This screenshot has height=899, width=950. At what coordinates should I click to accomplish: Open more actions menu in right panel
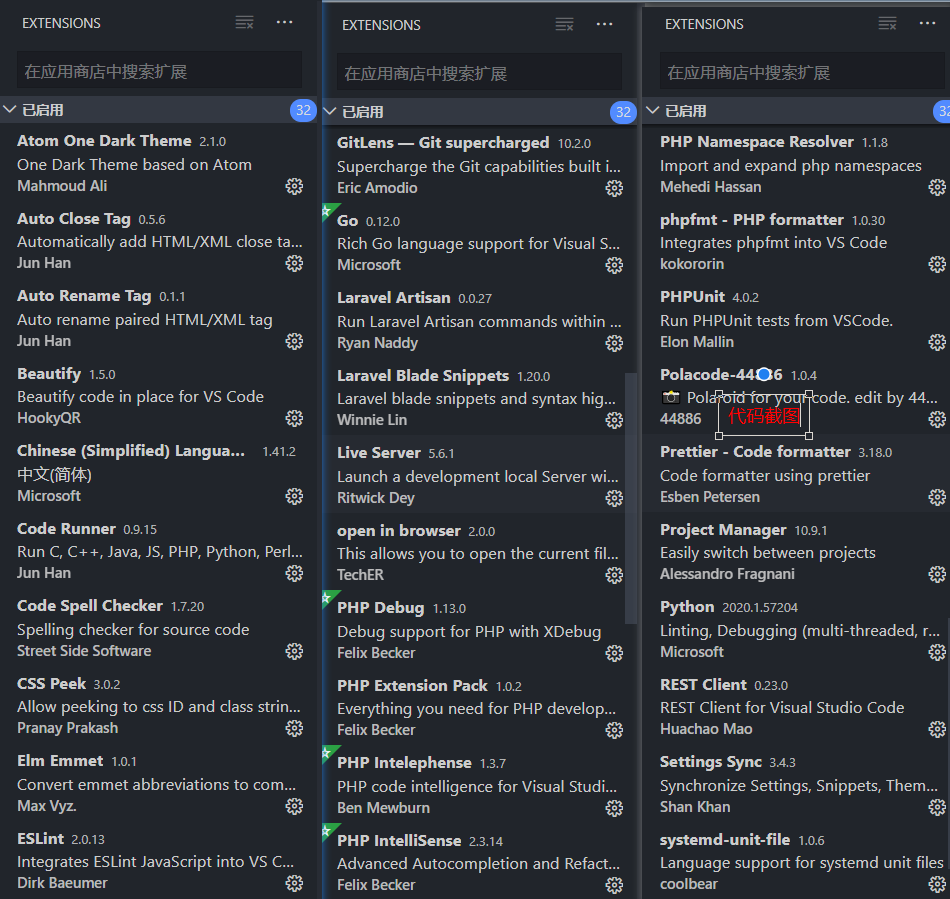(927, 23)
